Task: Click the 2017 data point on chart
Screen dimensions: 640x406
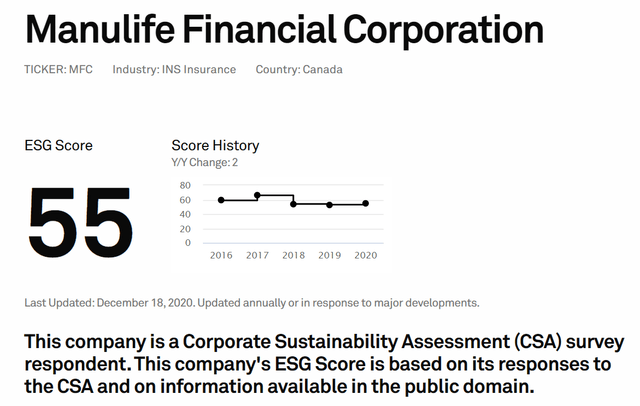Action: tap(257, 195)
